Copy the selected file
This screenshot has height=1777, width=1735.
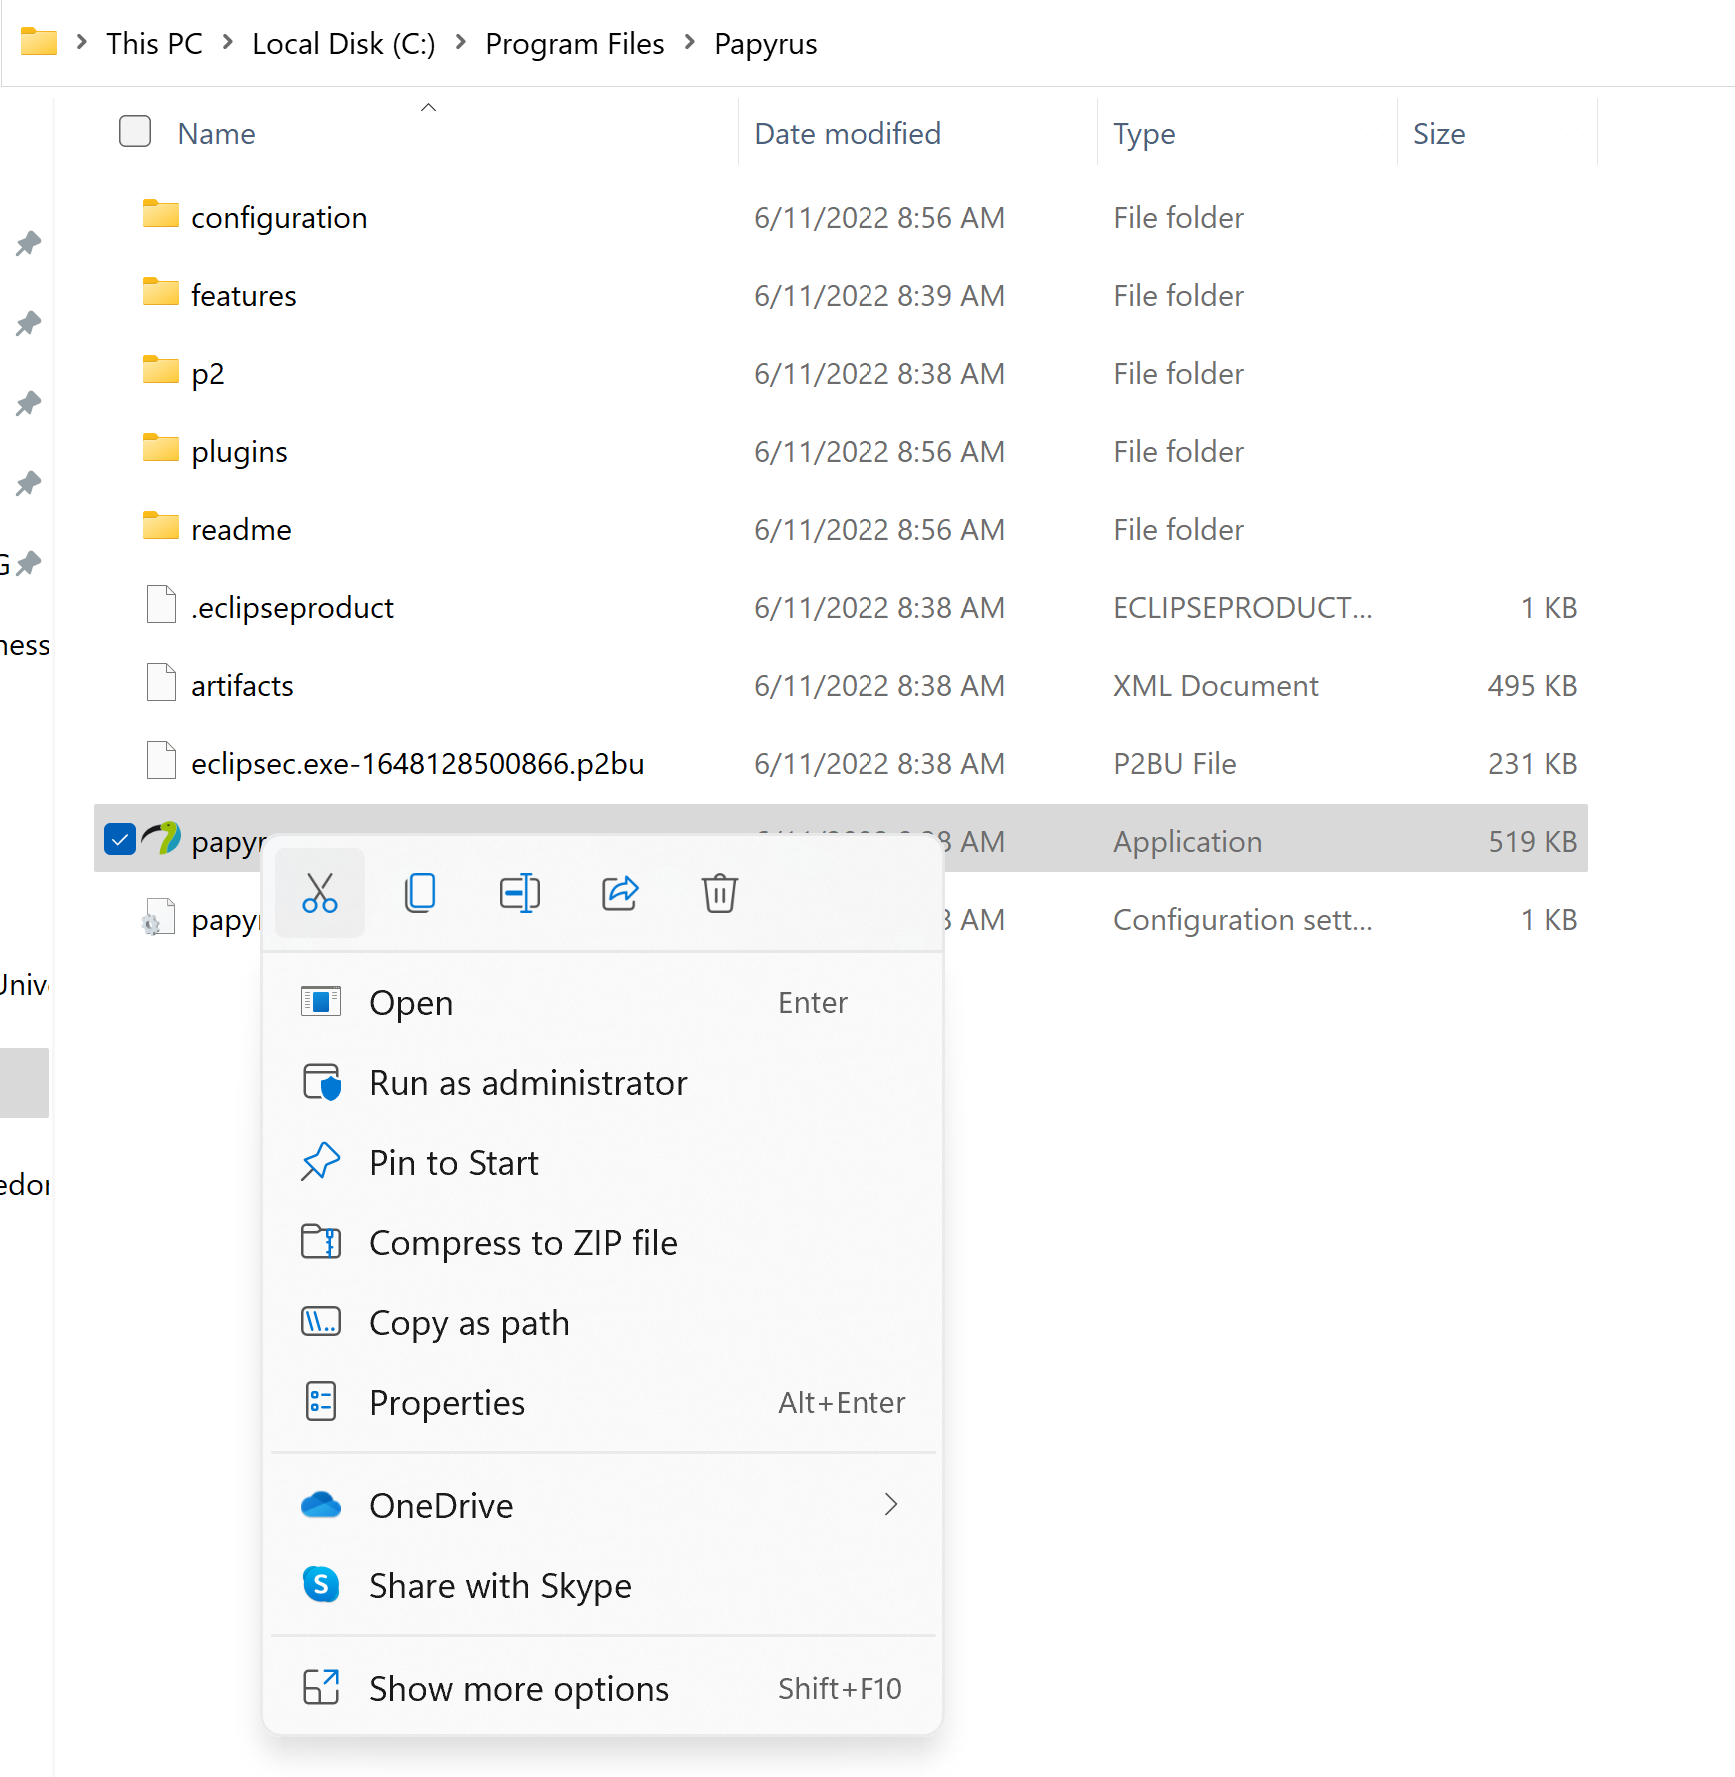coord(420,893)
